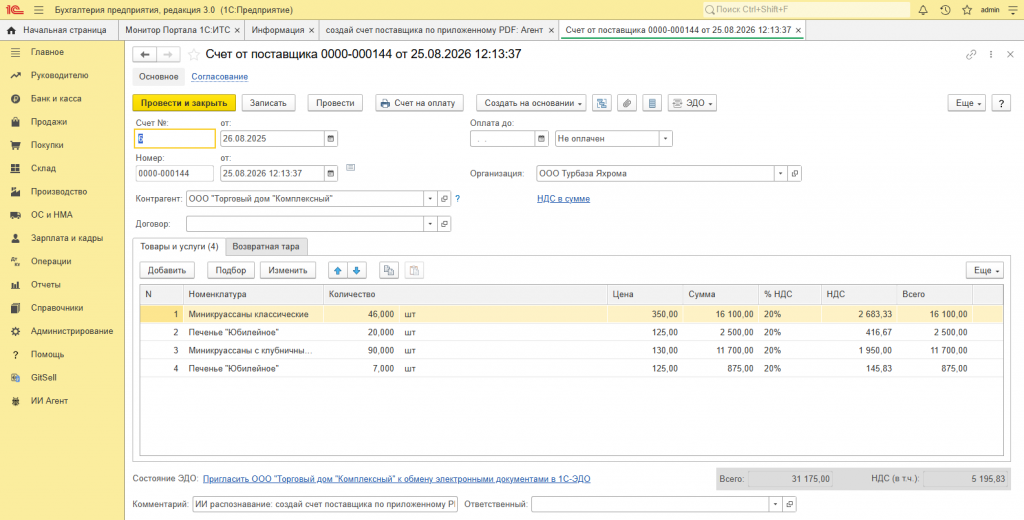Move row up with blue arrow
Image resolution: width=1024 pixels, height=520 pixels.
338,270
